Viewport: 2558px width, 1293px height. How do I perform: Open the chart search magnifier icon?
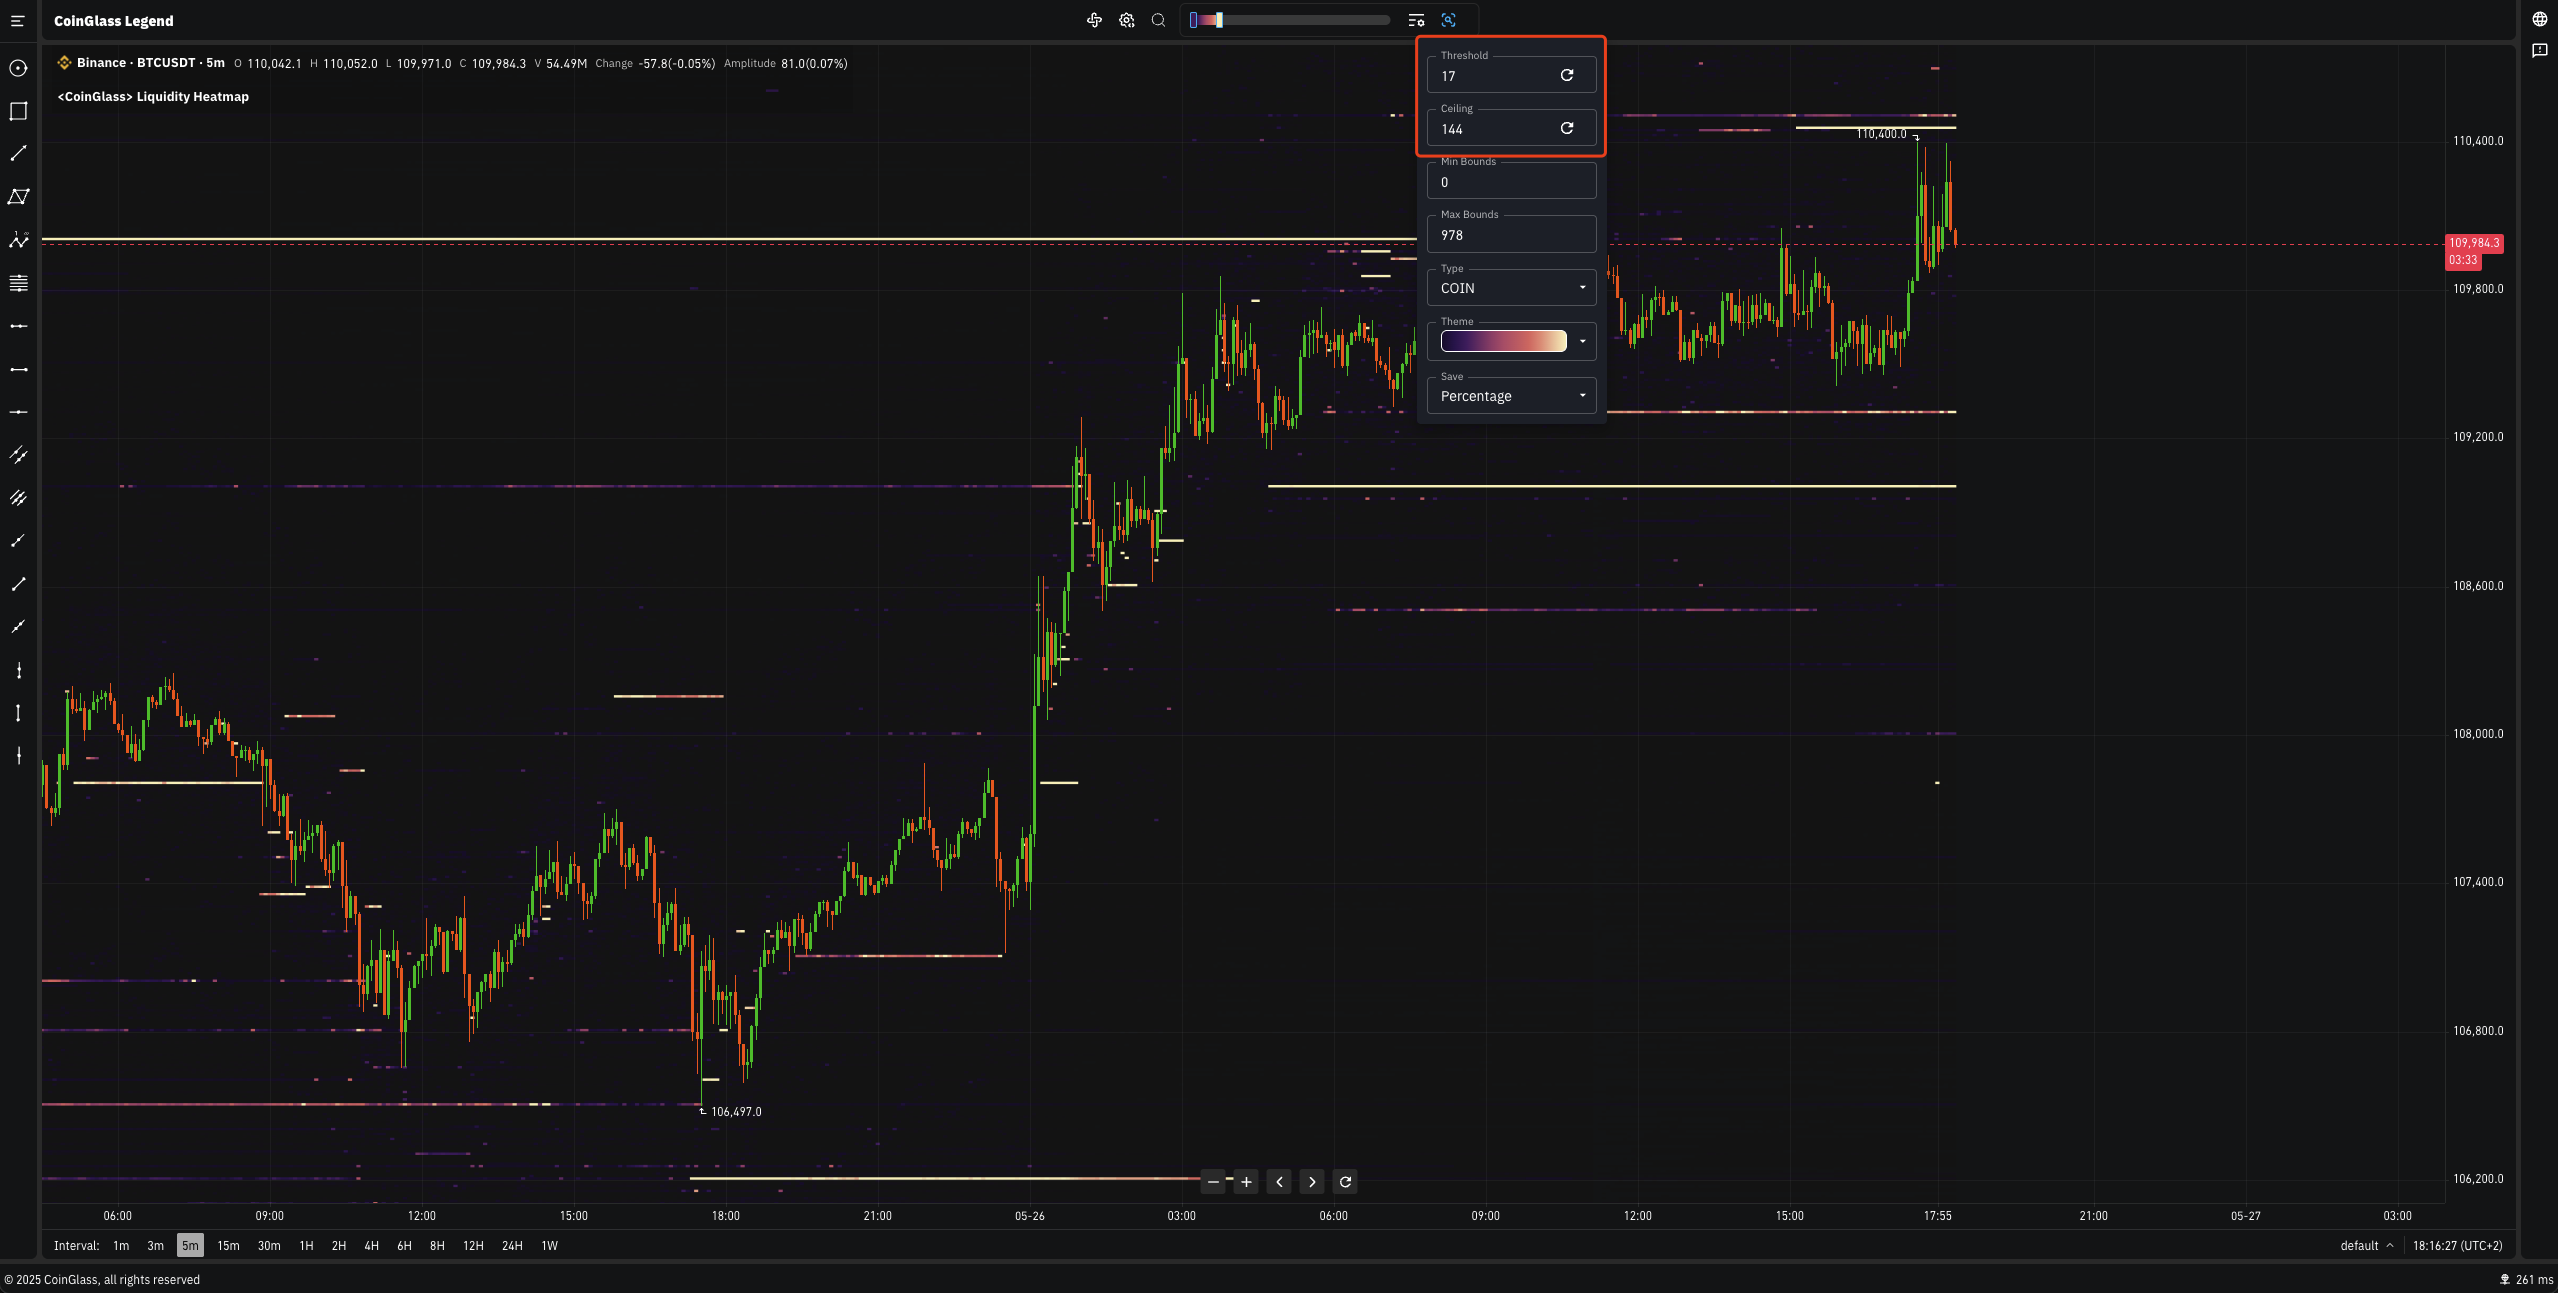[x=1158, y=20]
